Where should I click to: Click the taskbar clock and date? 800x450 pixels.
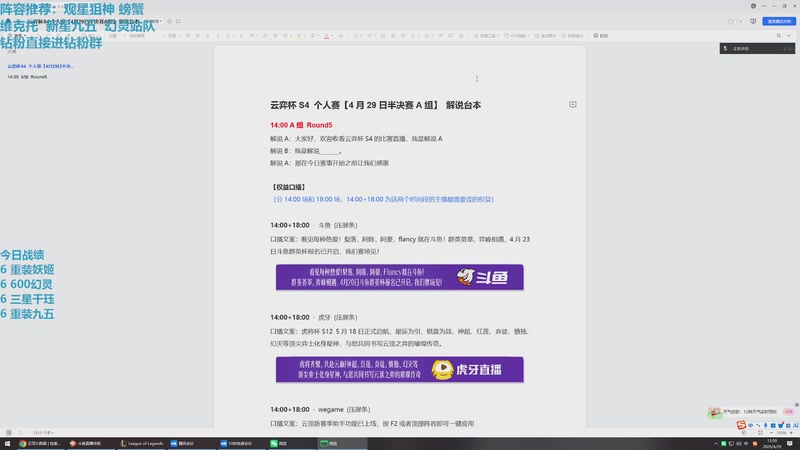[x=772, y=443]
